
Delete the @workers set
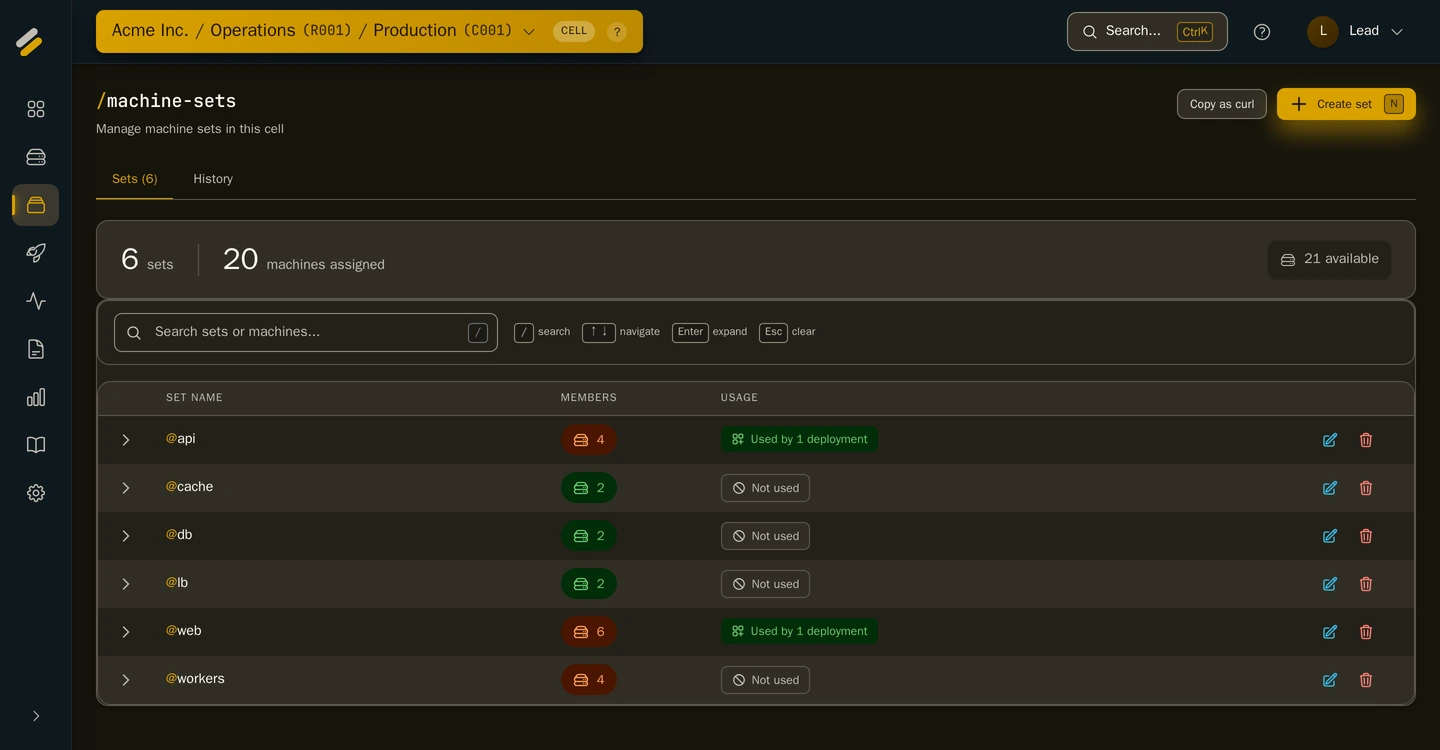(1366, 680)
